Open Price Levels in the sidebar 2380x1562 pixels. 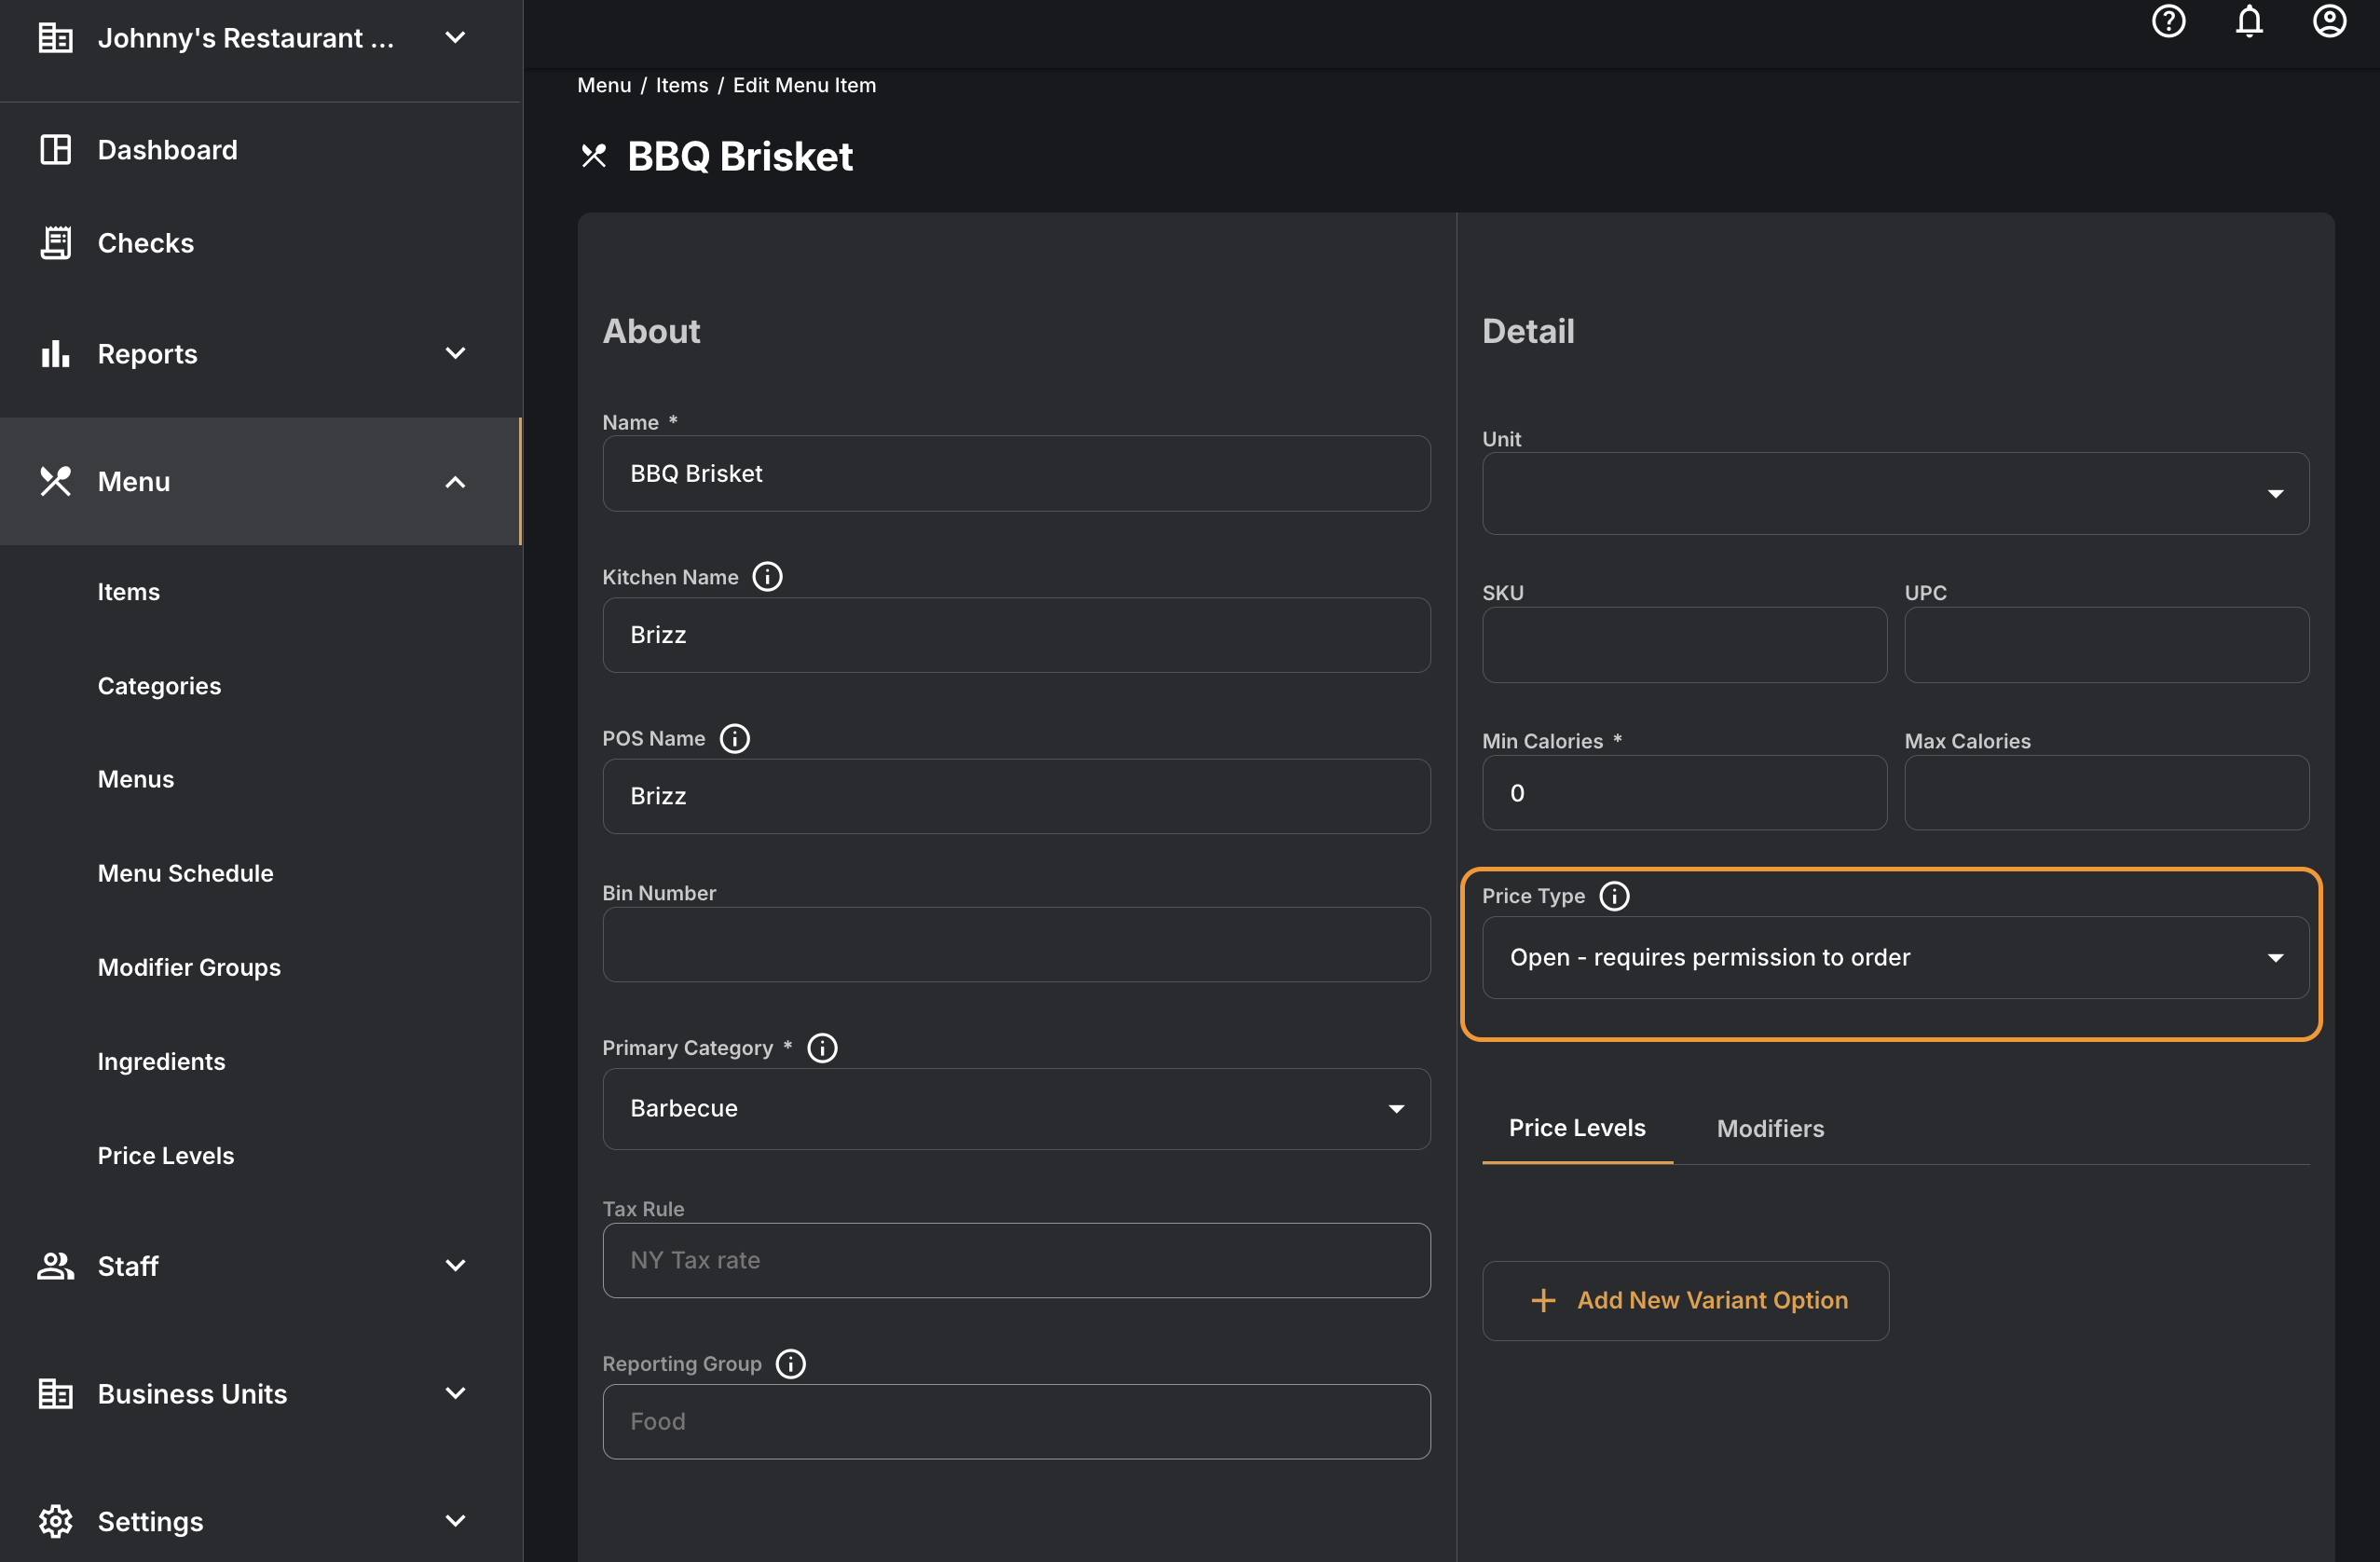(166, 1156)
